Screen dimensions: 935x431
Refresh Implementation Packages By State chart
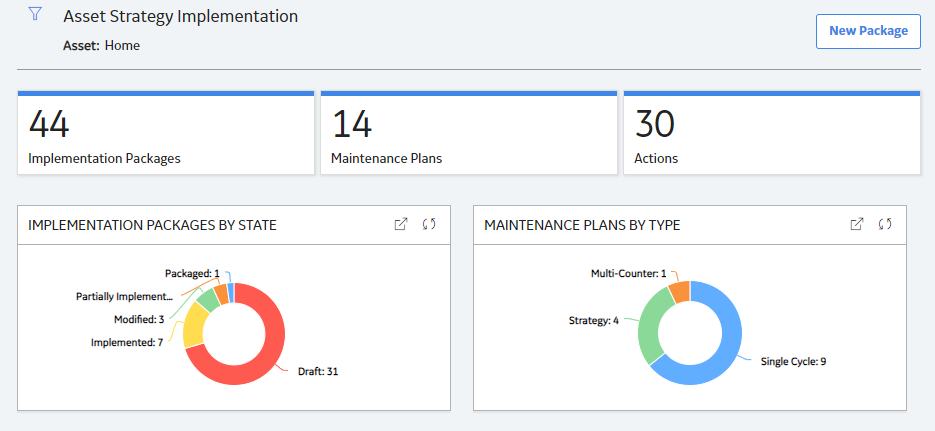(x=429, y=224)
